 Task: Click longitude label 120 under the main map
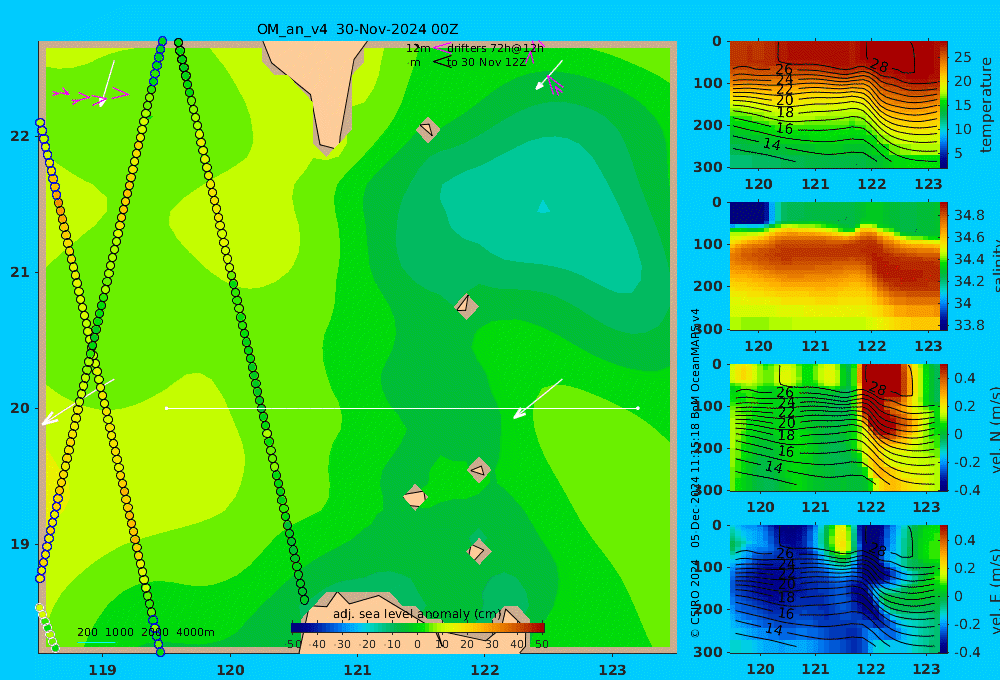coord(230,670)
